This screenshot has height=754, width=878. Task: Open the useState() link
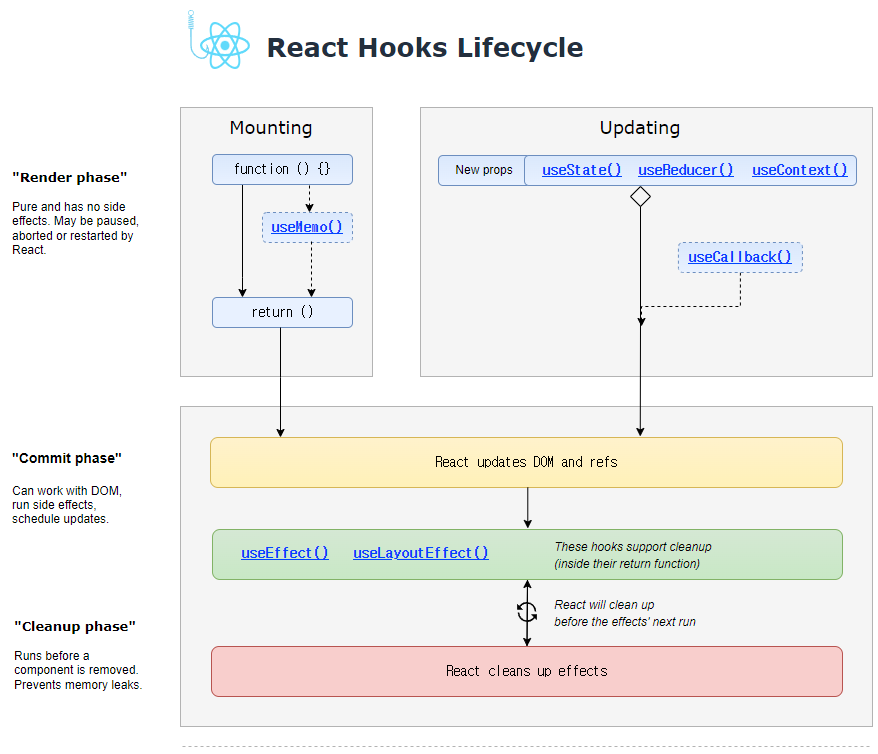tap(582, 170)
